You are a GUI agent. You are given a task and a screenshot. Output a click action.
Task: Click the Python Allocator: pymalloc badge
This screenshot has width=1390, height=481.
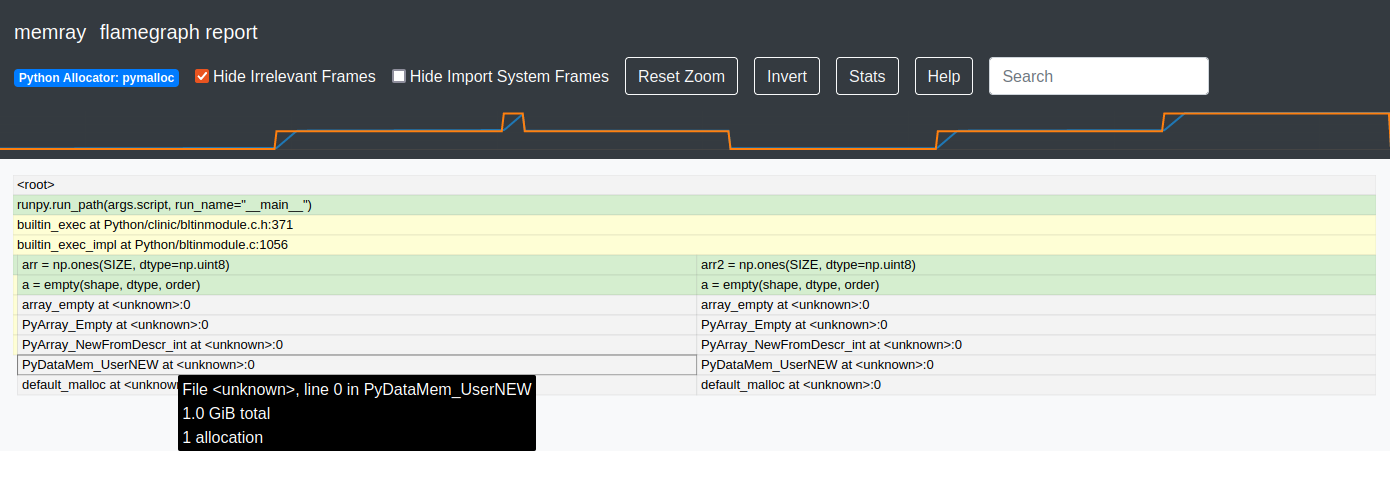pos(96,77)
